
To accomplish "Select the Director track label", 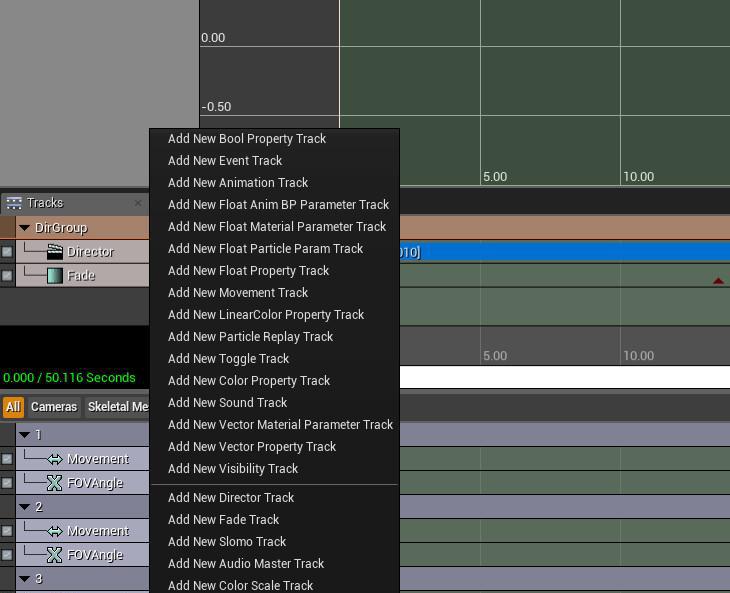I will (x=90, y=252).
